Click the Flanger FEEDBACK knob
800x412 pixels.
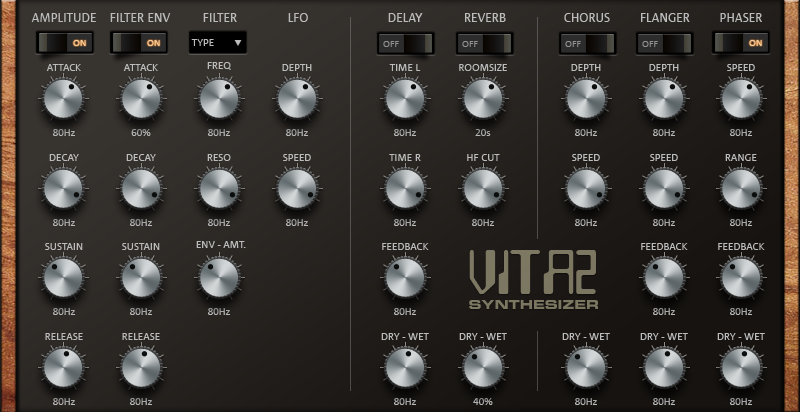664,277
